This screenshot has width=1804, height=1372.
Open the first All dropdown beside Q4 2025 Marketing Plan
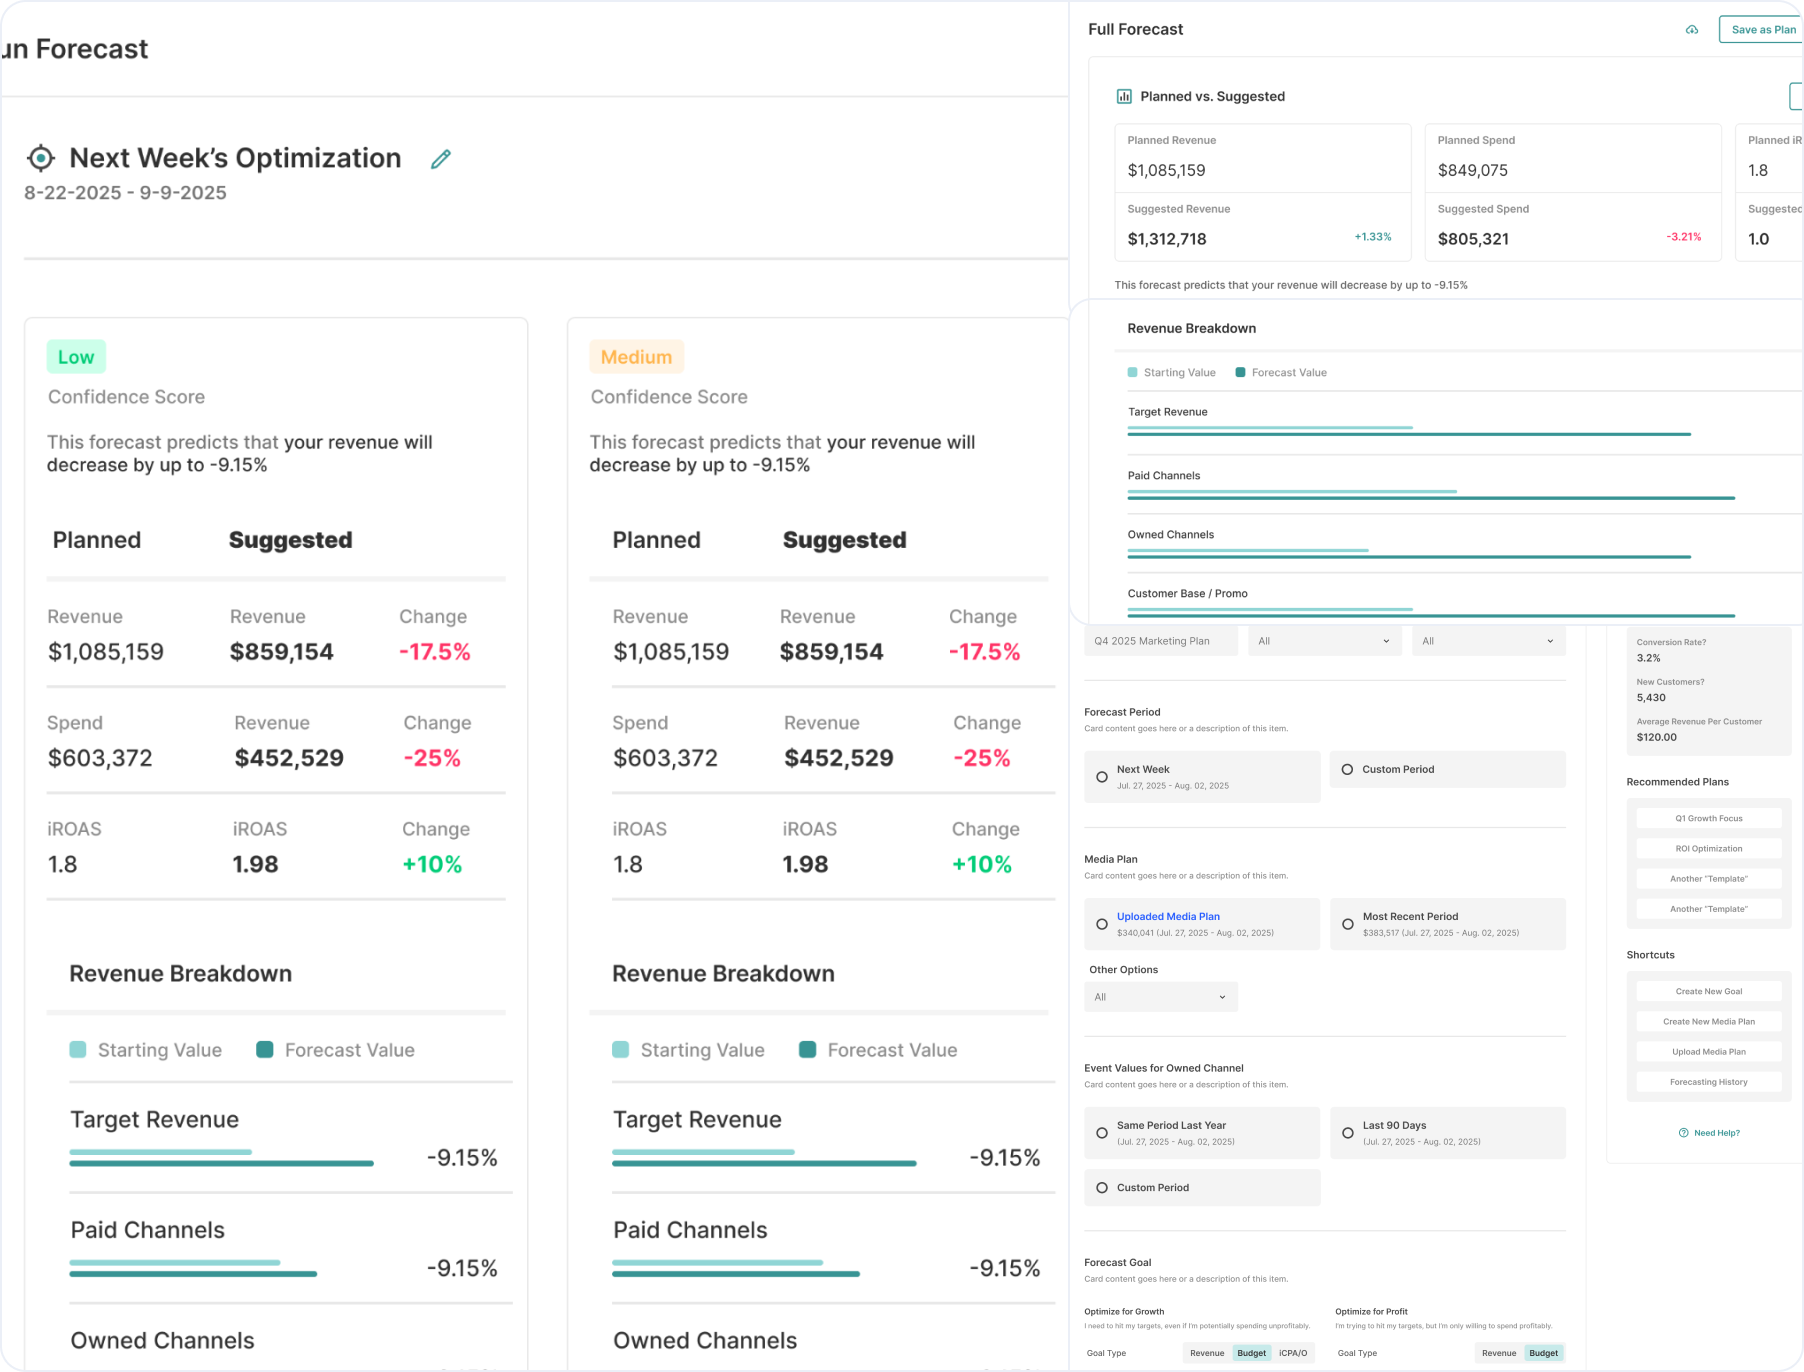coord(1324,641)
